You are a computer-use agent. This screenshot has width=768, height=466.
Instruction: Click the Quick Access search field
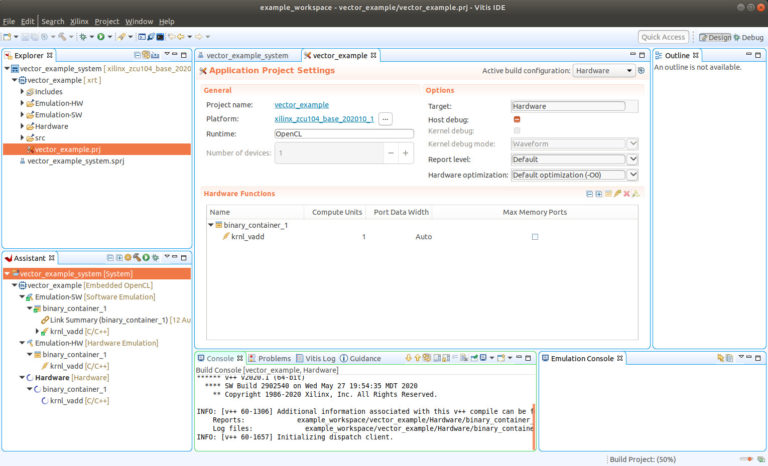(664, 37)
